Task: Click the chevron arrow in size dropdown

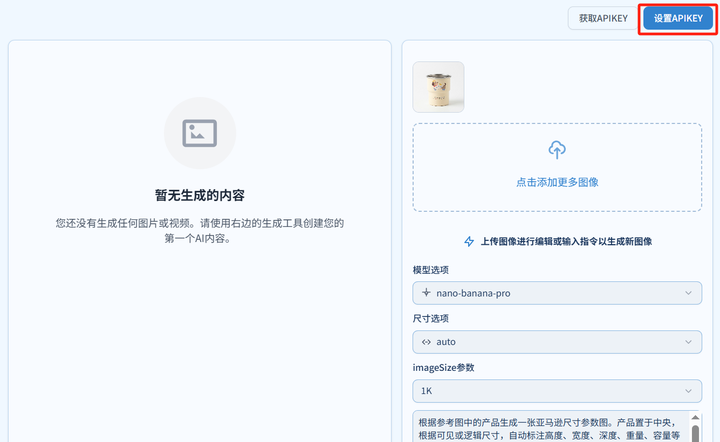Action: pos(688,342)
